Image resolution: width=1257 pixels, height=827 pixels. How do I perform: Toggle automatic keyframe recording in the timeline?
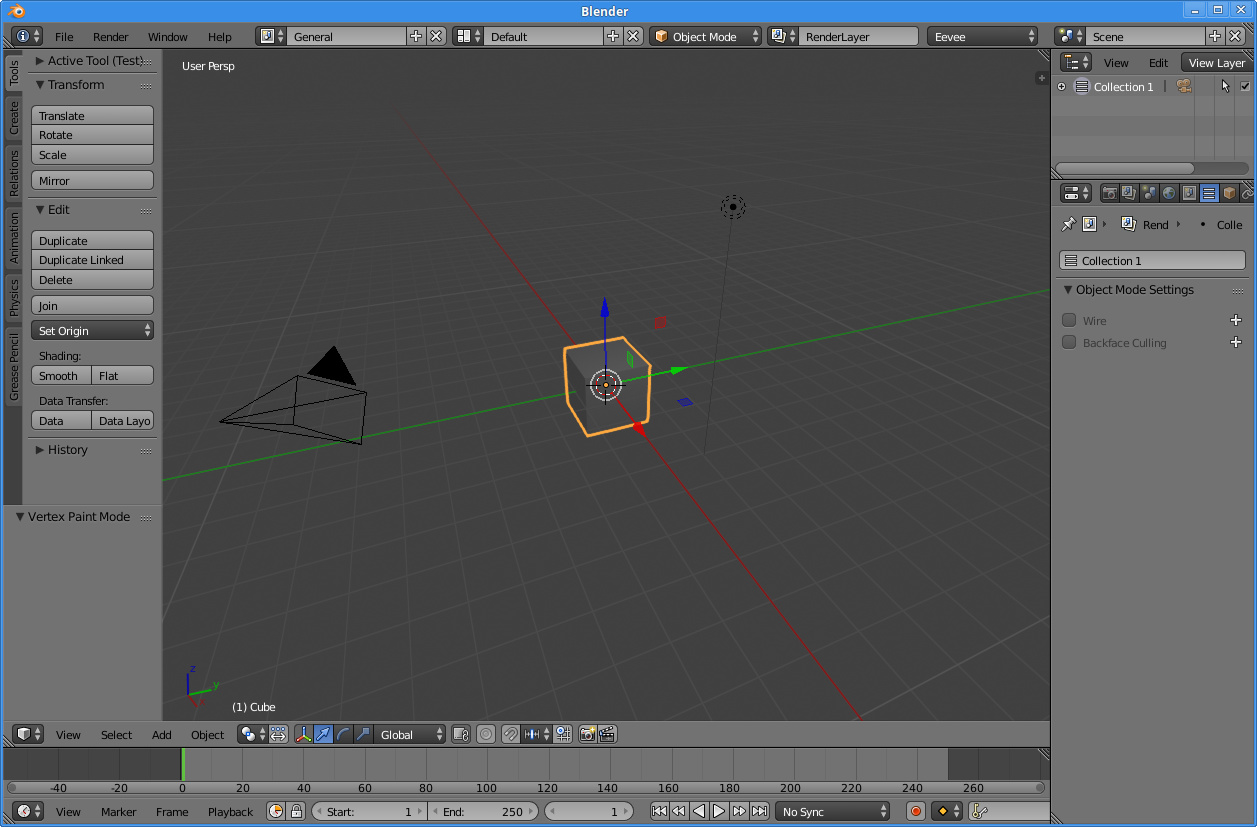915,811
